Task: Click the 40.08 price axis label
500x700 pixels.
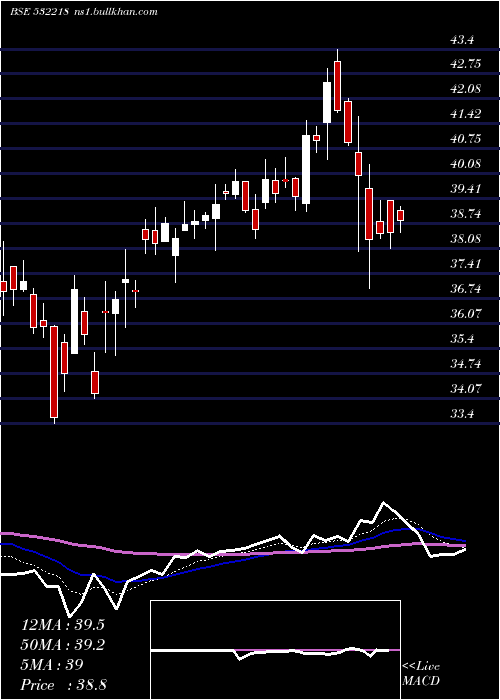Action: pos(466,164)
